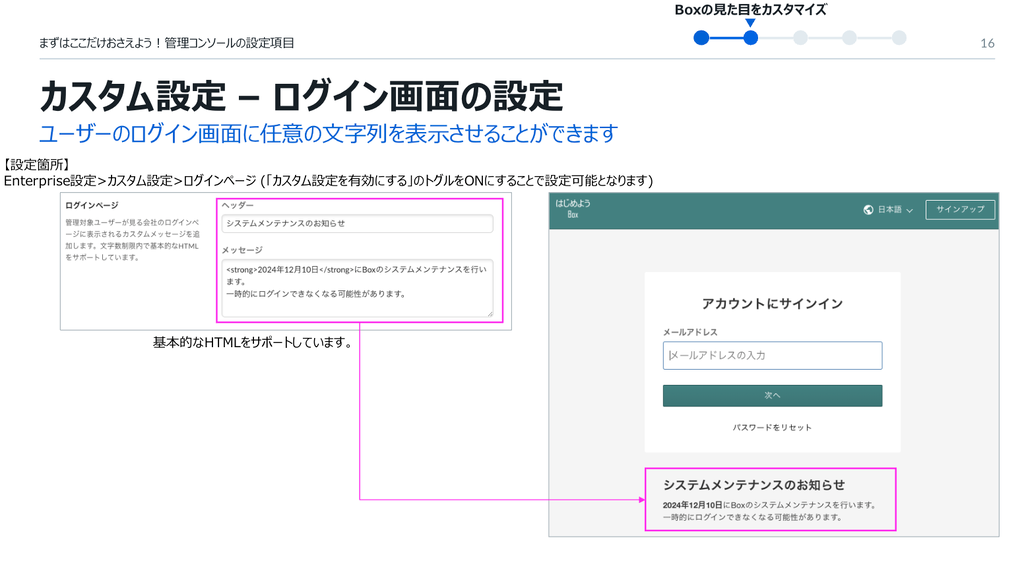
Task: Click the globe language icon
Action: point(869,210)
